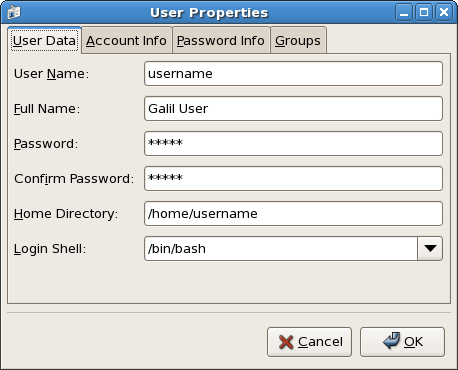Close the User Properties dialog

444,13
